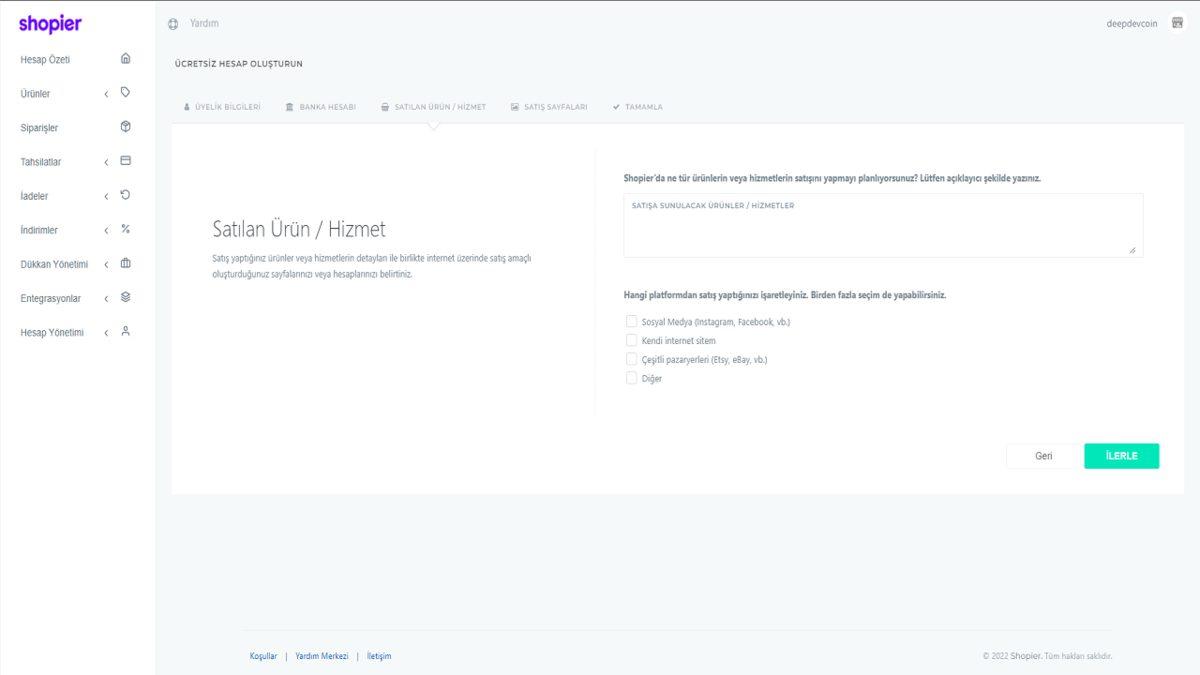The height and width of the screenshot is (675, 1200).
Task: Open the Satış Sayfaları step
Action: click(549, 106)
